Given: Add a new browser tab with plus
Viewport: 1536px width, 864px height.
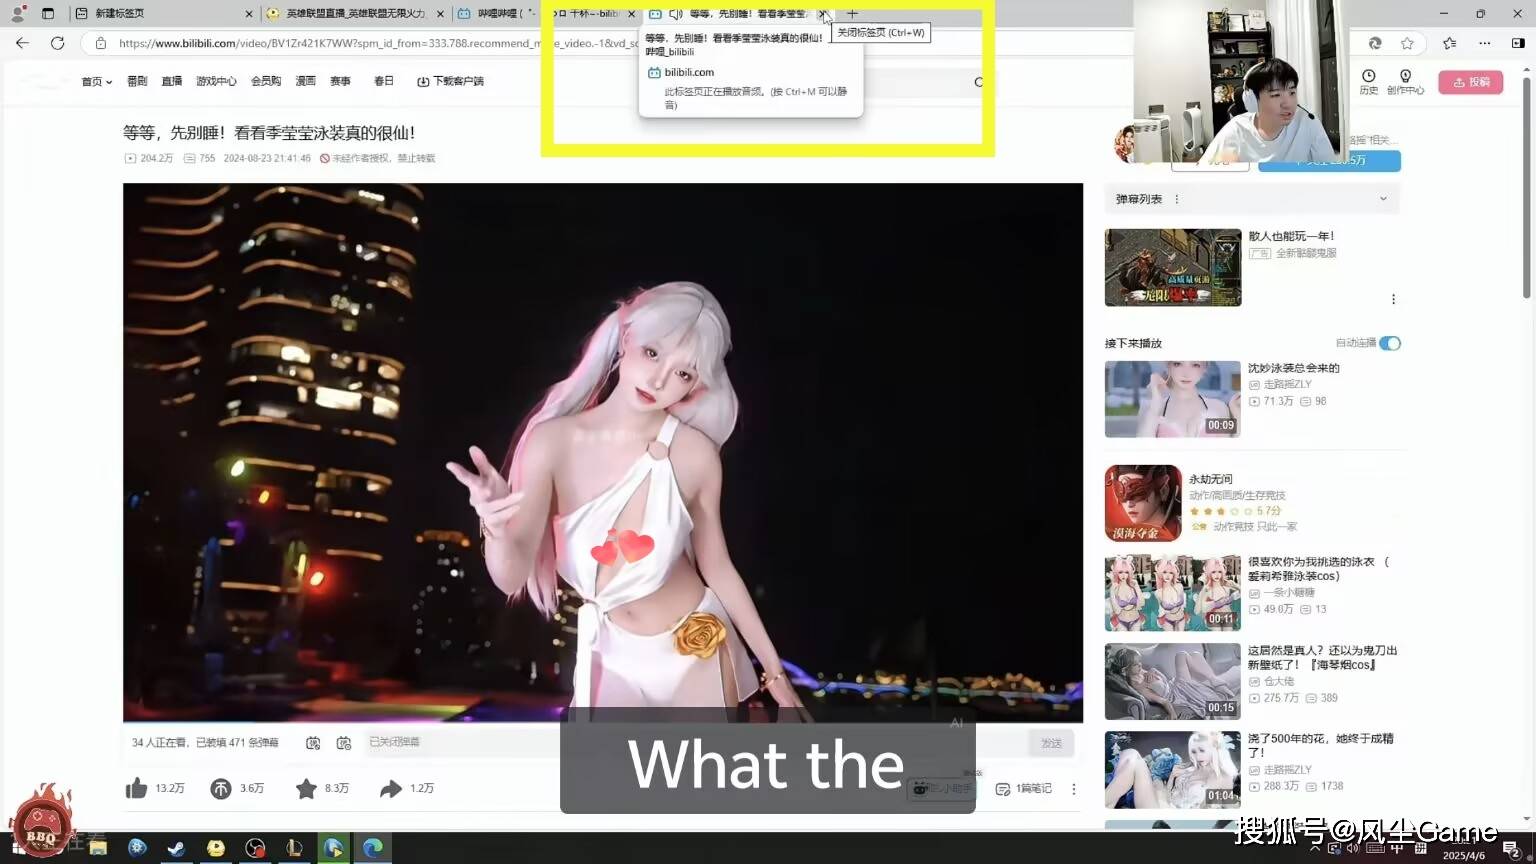Looking at the screenshot, I should pyautogui.click(x=852, y=13).
